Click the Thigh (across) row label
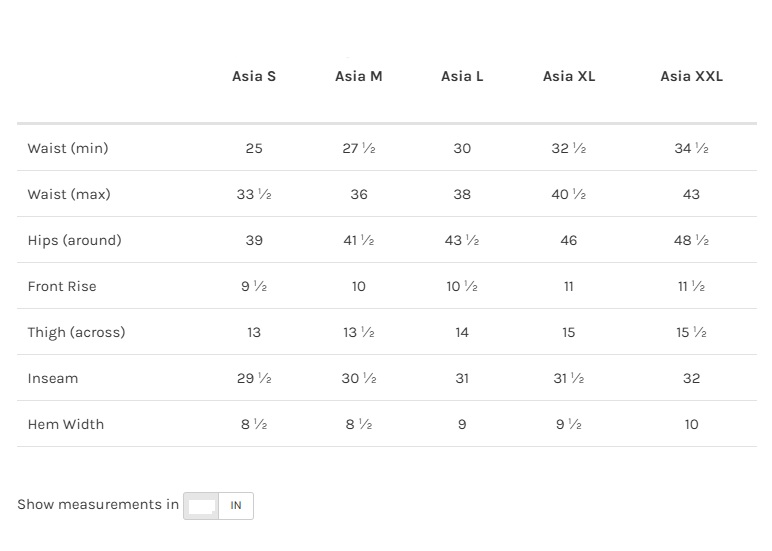The image size is (772, 551). [77, 332]
